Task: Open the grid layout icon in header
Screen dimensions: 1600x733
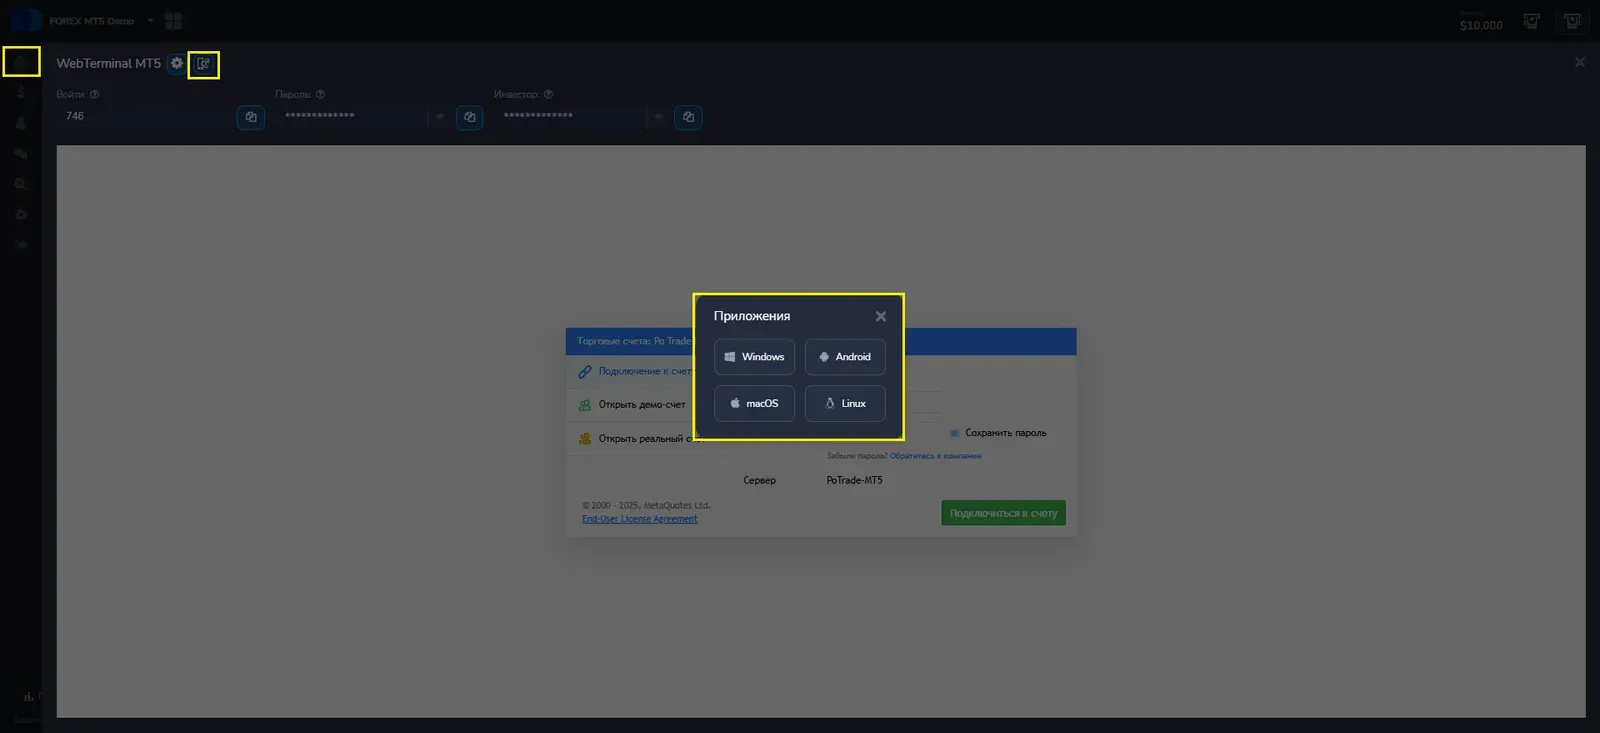Action: tap(173, 21)
